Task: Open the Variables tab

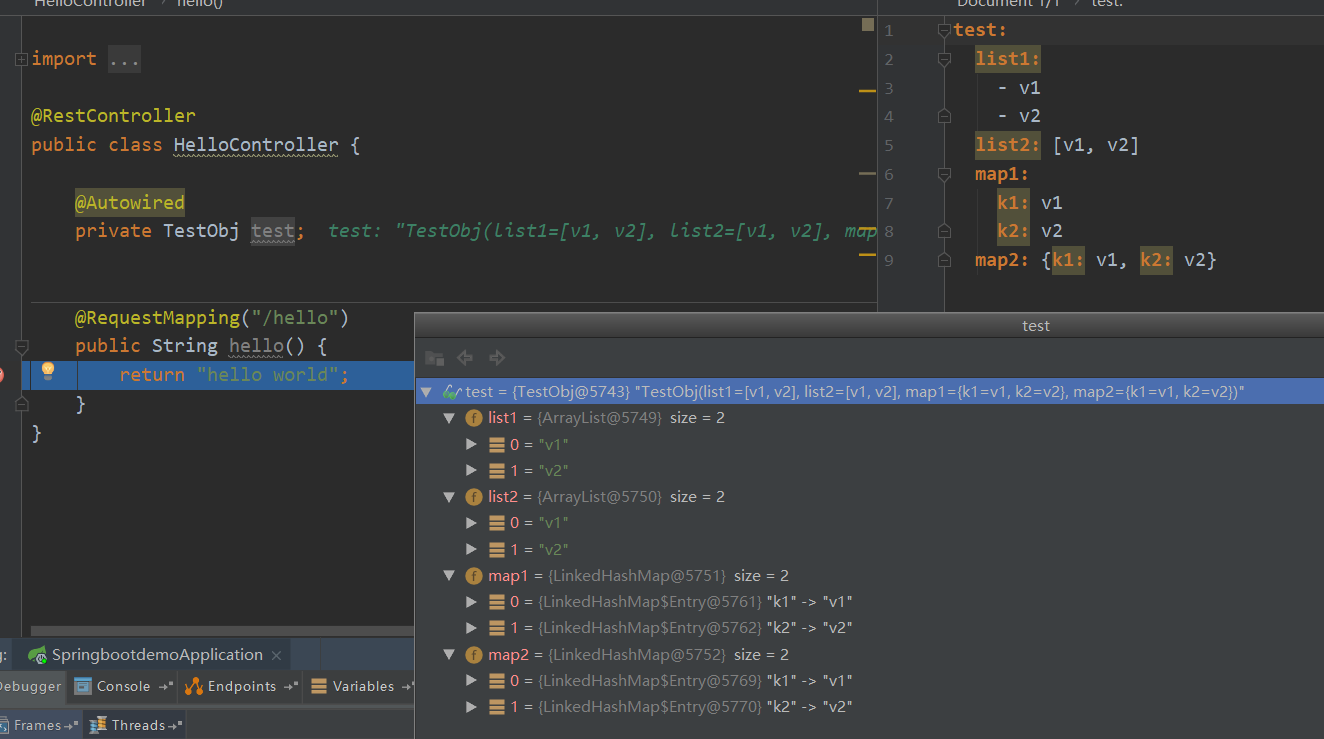Action: coord(360,686)
